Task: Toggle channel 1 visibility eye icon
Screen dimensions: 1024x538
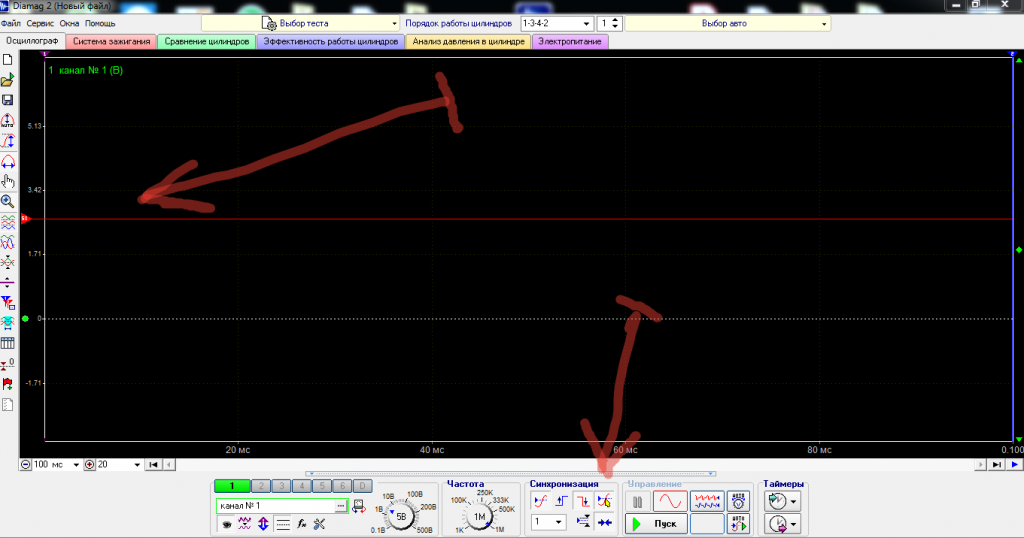Action: pyautogui.click(x=226, y=524)
